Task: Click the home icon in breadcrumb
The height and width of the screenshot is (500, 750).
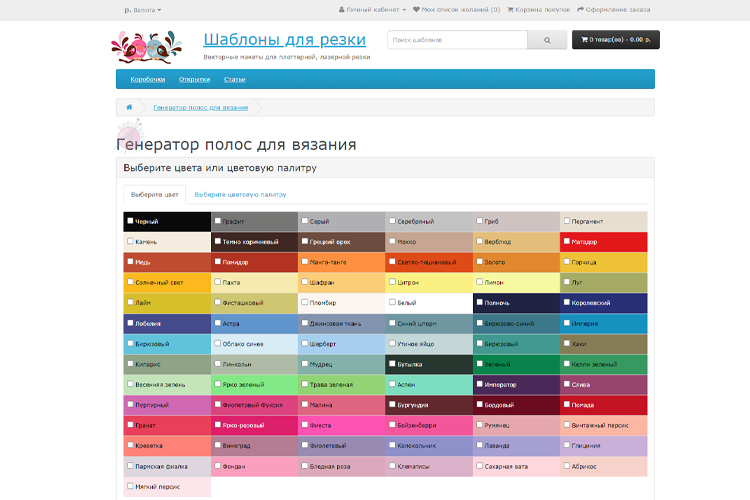Action: tap(129, 107)
